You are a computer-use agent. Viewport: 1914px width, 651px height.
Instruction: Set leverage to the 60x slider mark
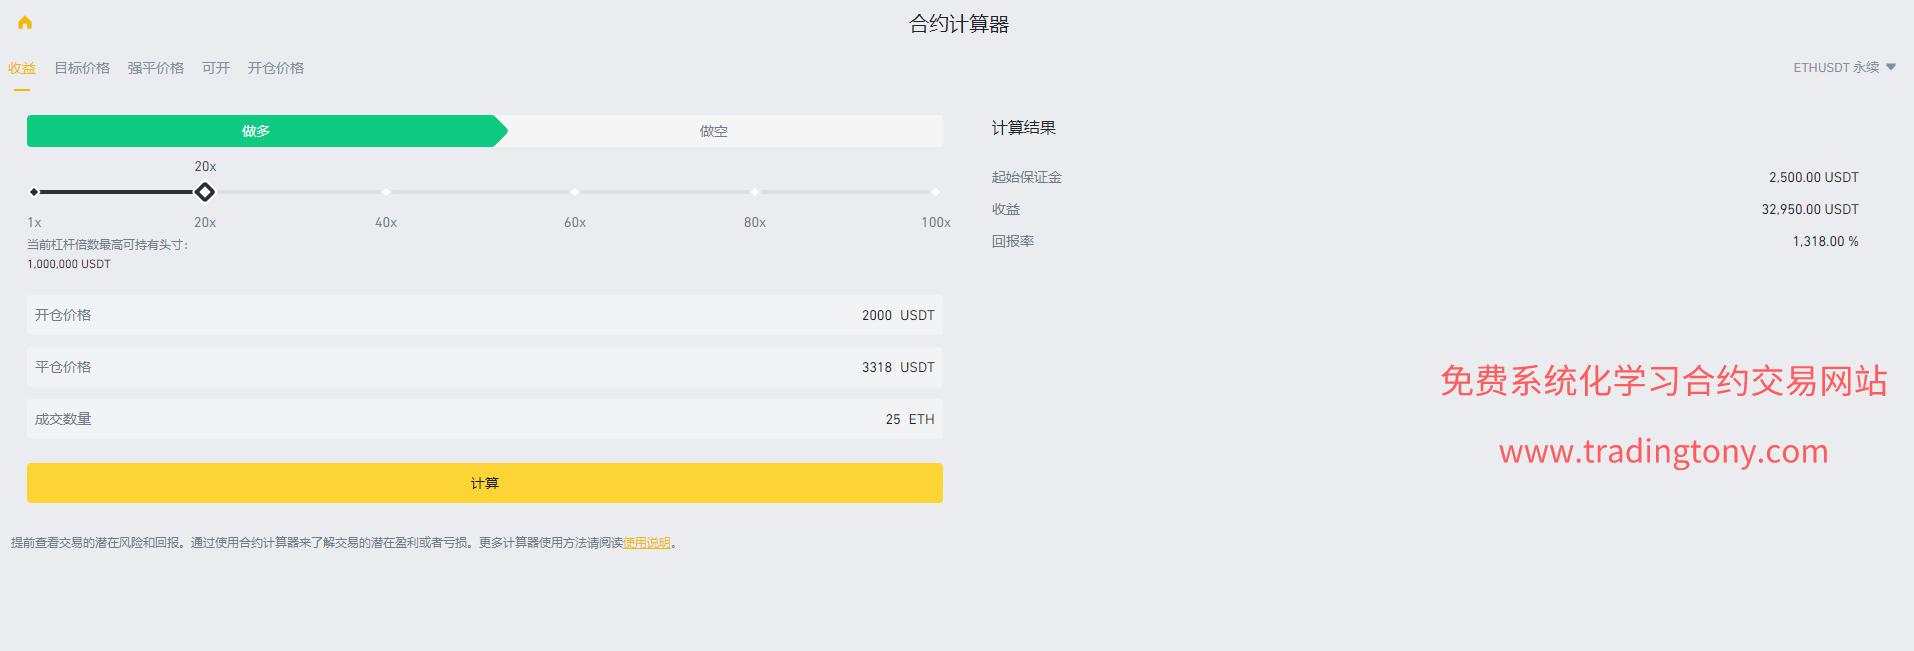pyautogui.click(x=575, y=192)
